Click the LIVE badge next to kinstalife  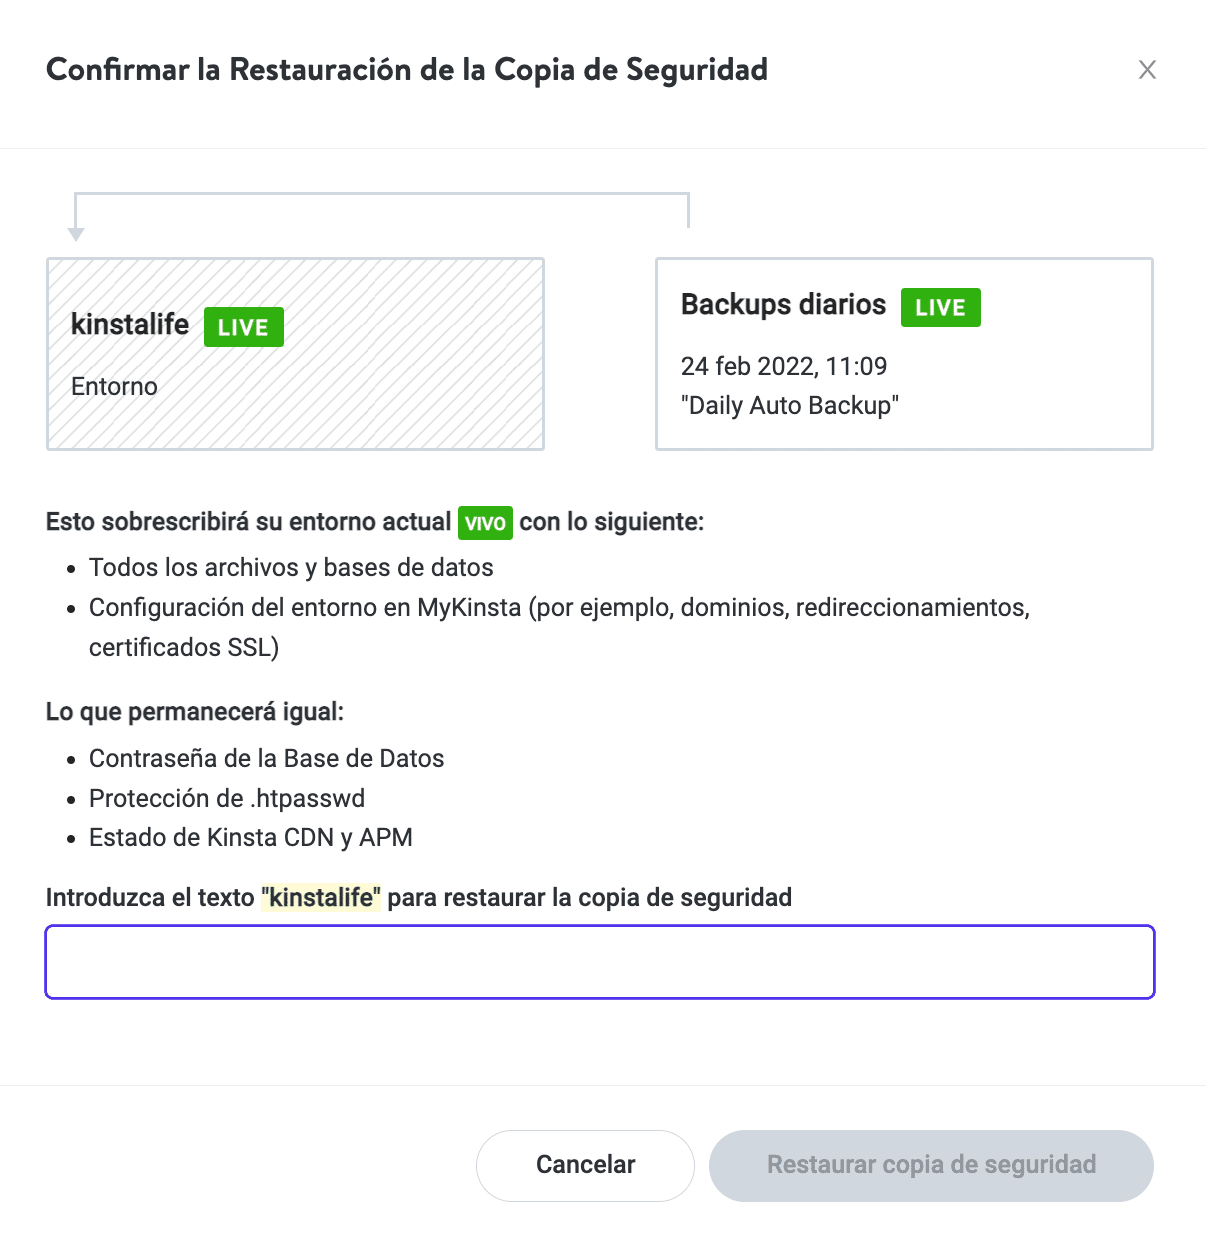coord(243,327)
